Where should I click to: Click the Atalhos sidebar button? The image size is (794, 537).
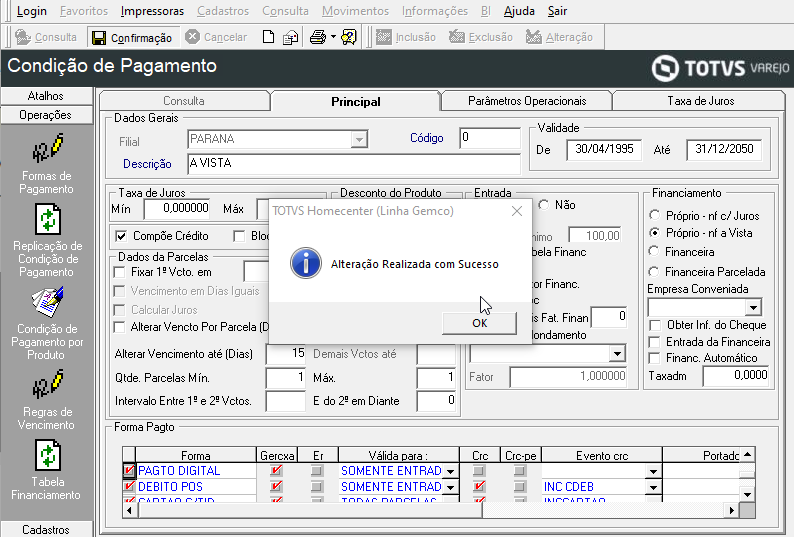click(46, 96)
